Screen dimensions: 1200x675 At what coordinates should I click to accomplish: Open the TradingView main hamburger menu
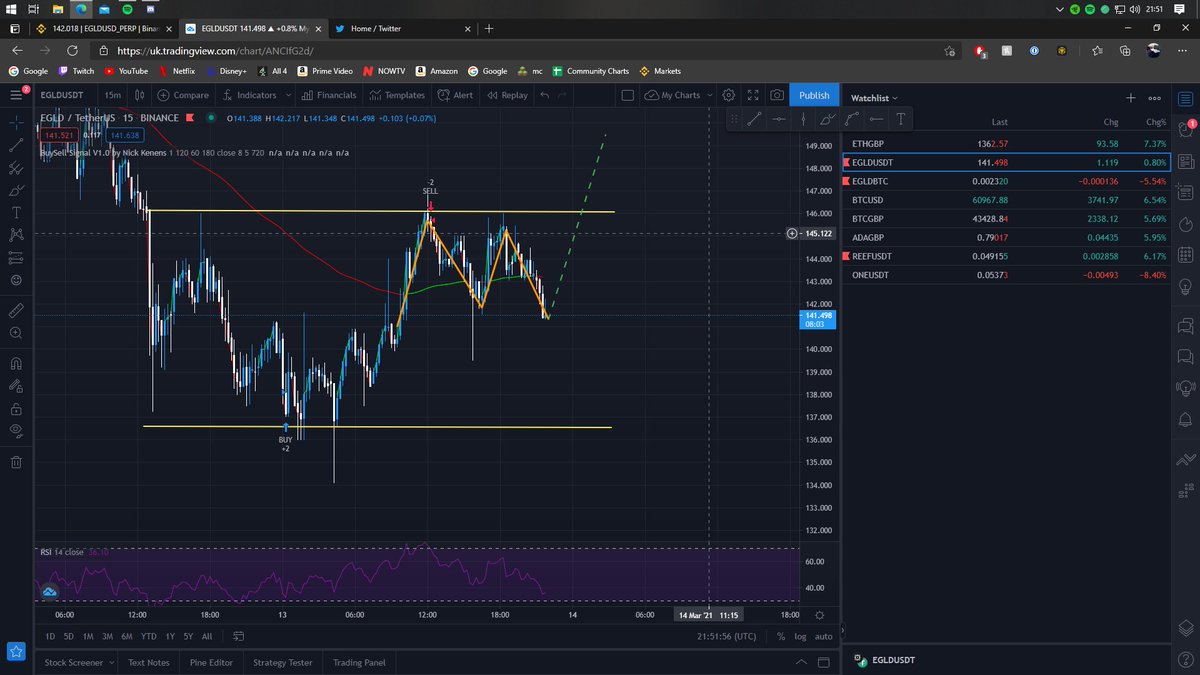point(15,94)
